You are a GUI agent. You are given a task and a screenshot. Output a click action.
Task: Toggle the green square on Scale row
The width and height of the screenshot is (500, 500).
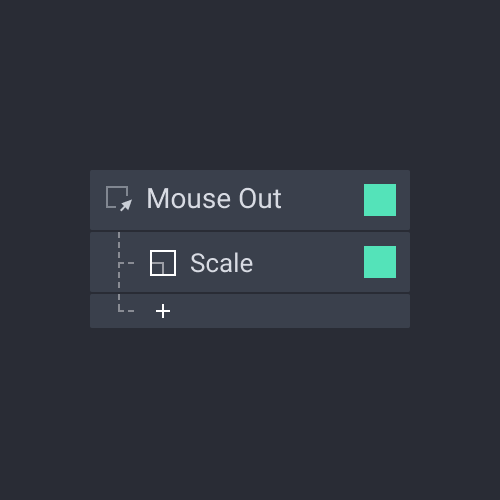pyautogui.click(x=380, y=262)
